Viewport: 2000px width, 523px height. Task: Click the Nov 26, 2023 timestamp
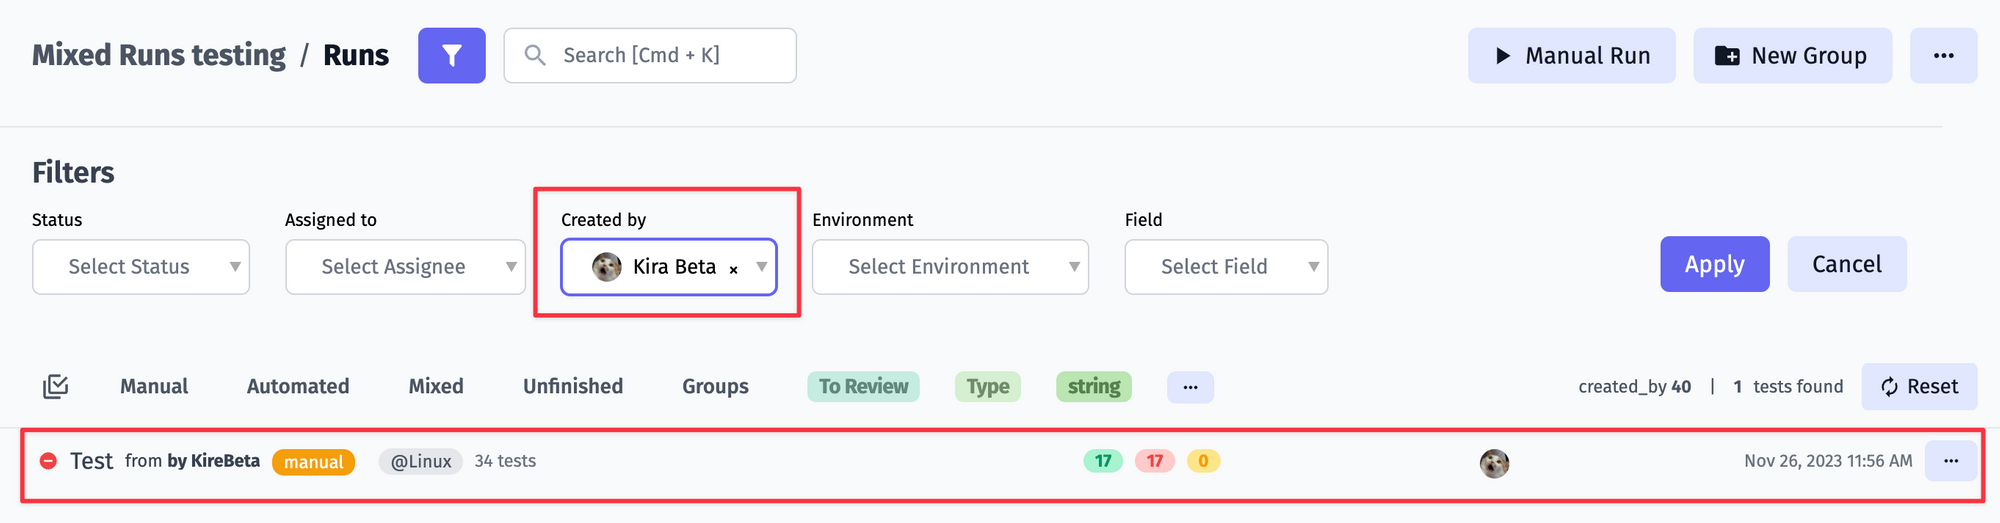1828,461
